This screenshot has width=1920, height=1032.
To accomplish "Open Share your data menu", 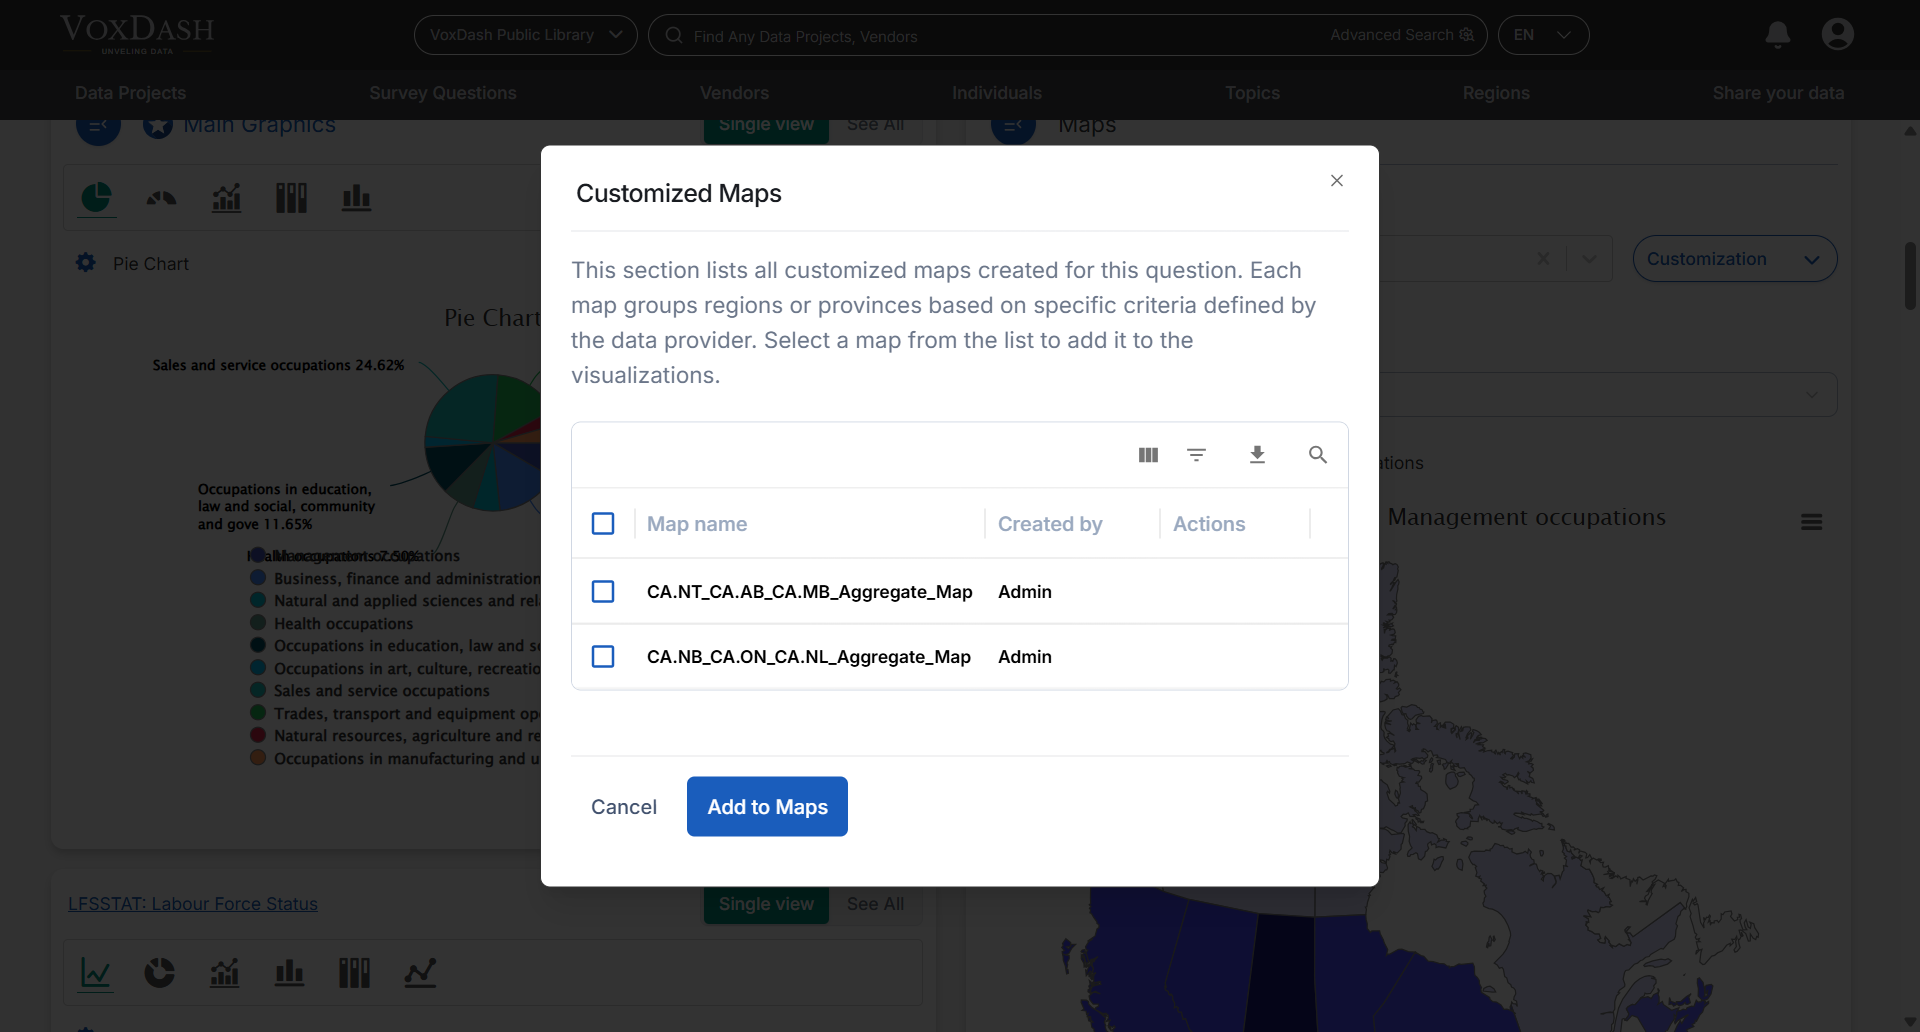I will 1778,93.
